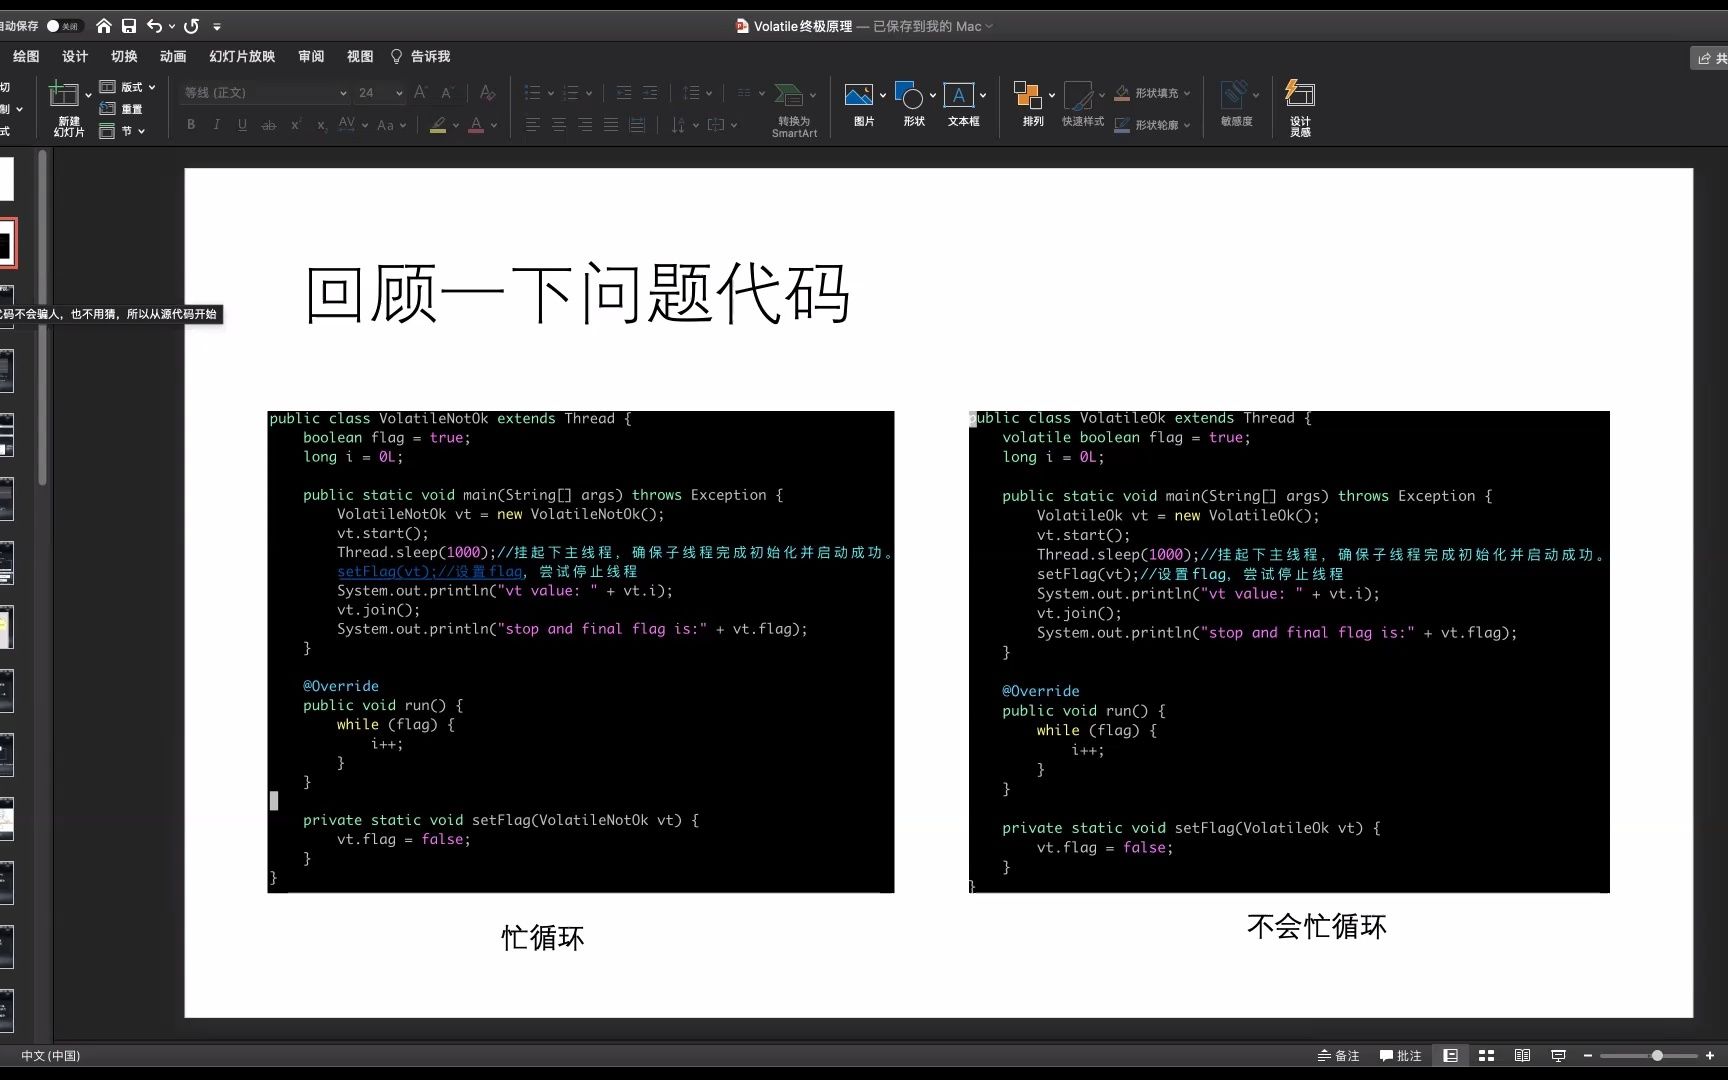Increase font size icon
Viewport: 1728px width, 1080px height.
coord(421,92)
